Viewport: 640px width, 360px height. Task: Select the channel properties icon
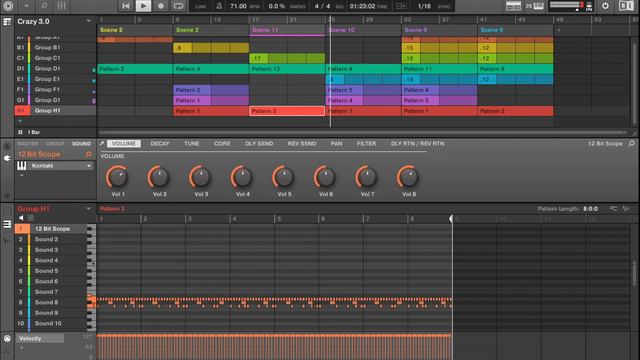pyautogui.click(x=7, y=146)
